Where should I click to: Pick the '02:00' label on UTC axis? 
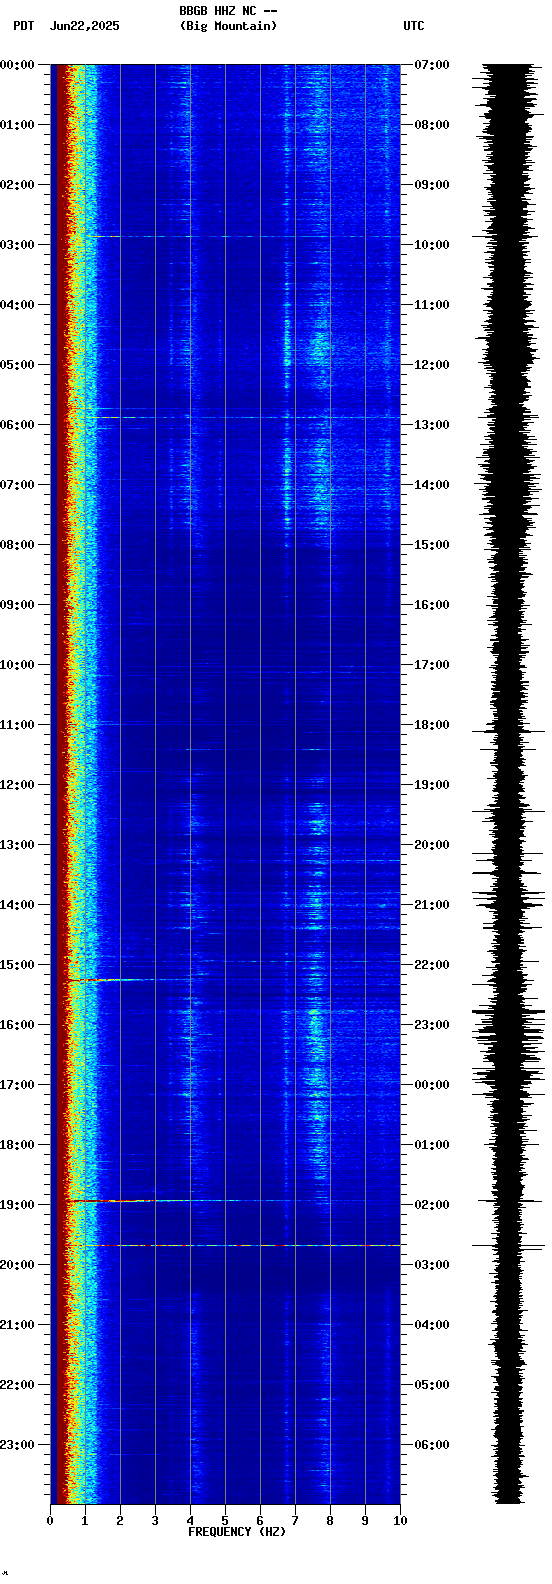click(x=432, y=1205)
